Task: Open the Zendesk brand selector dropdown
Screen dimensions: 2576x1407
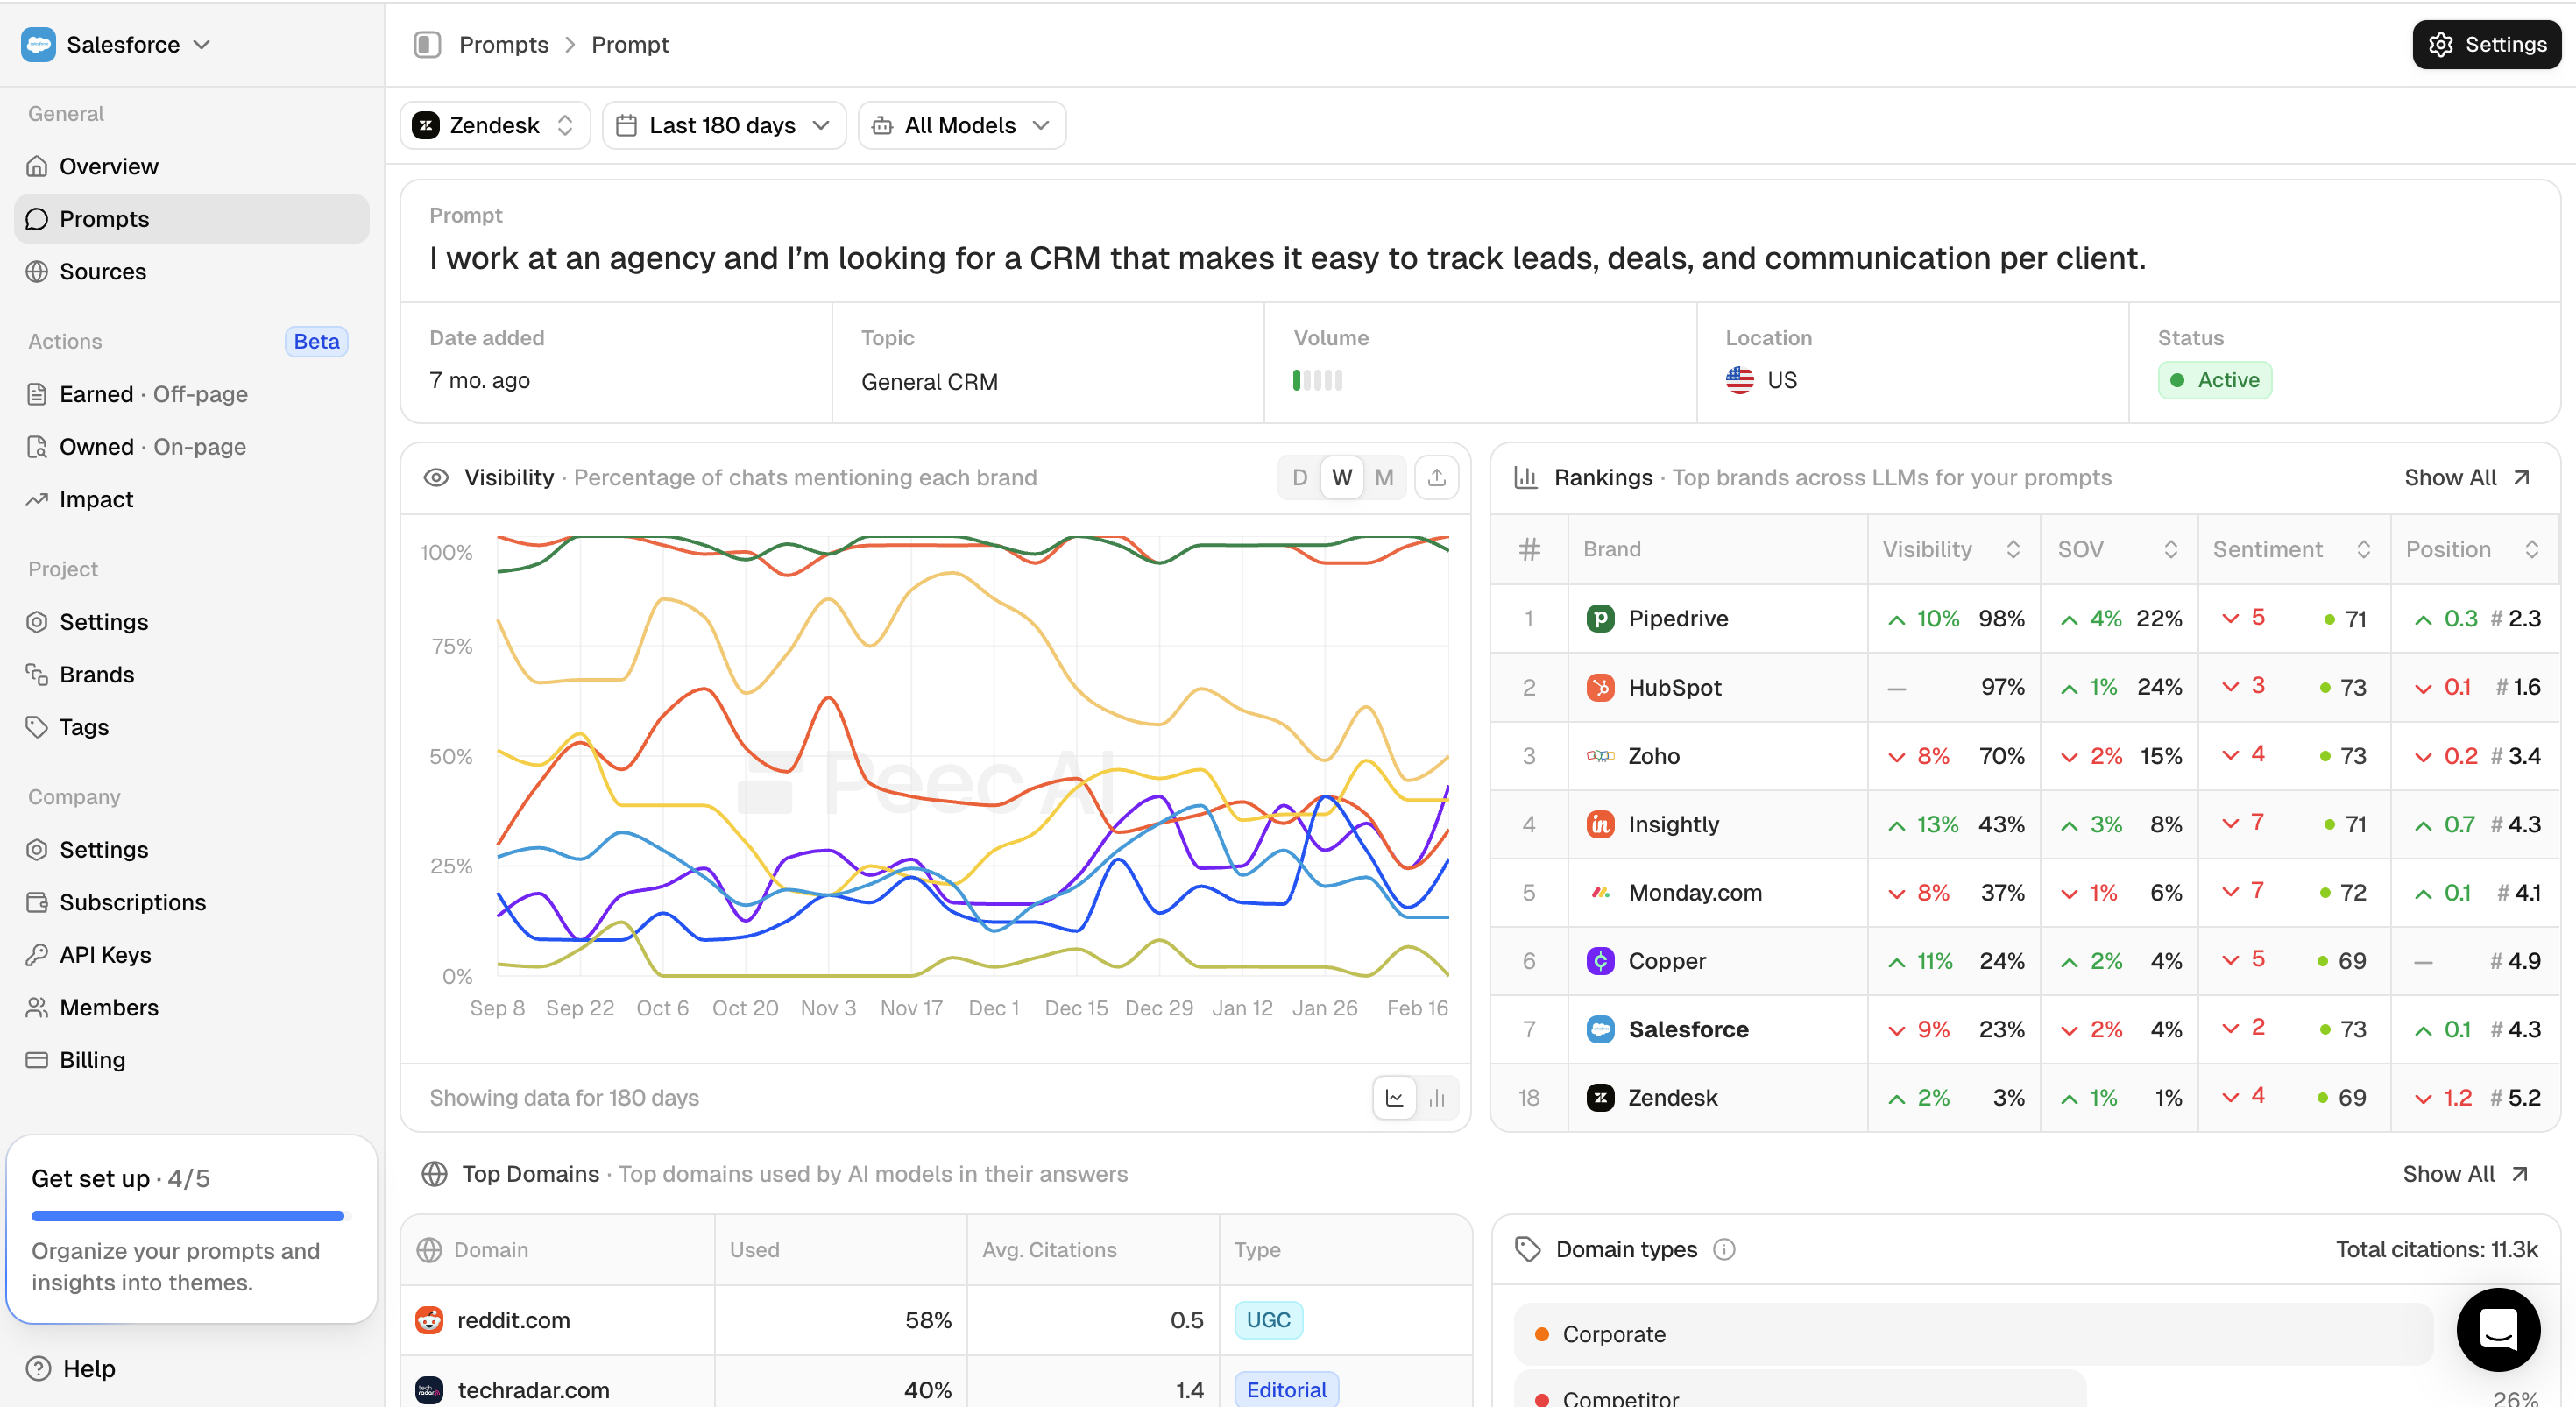Action: pos(495,125)
